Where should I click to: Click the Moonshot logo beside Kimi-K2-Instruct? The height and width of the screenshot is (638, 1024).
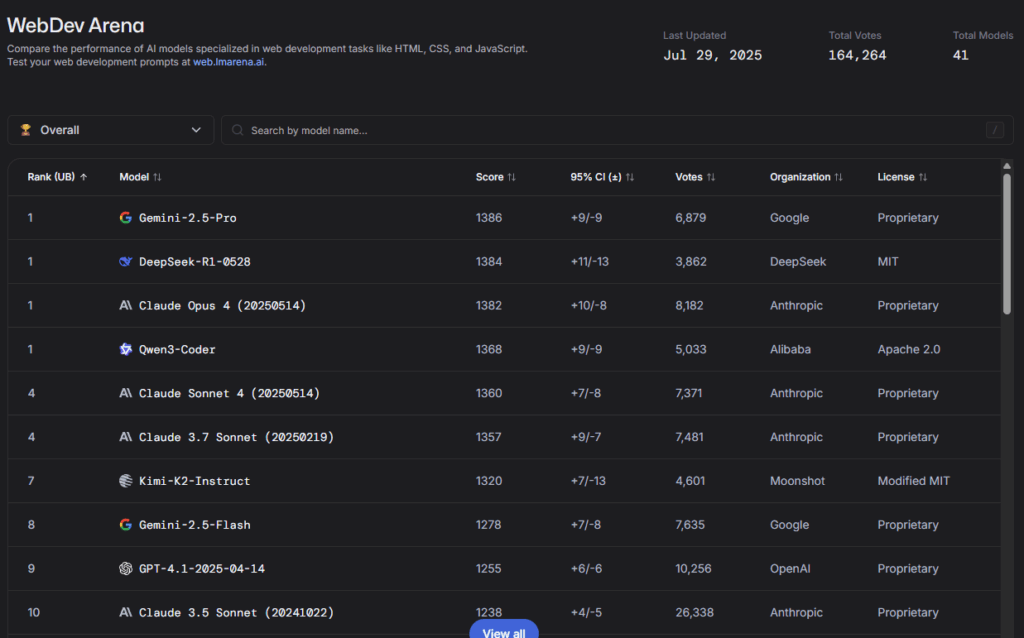(x=125, y=481)
